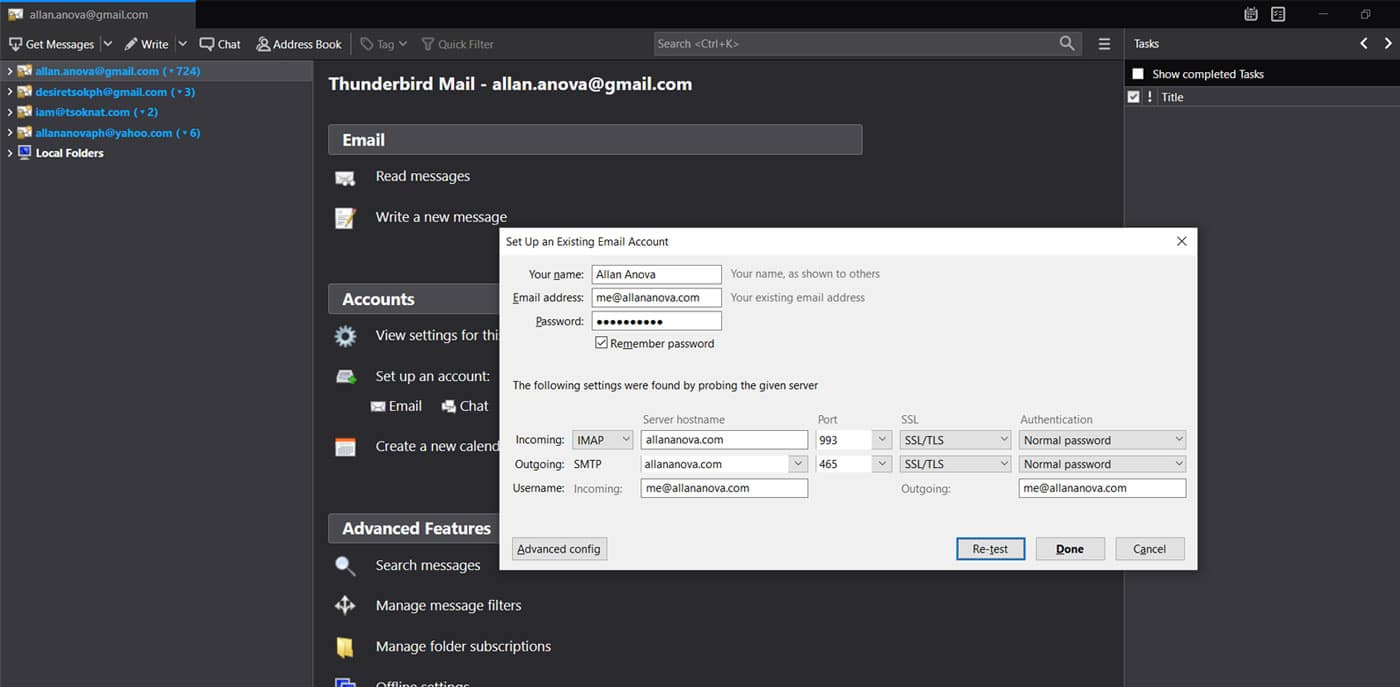Open the Incoming Authentication dropdown
The width and height of the screenshot is (1400, 687).
(1103, 440)
